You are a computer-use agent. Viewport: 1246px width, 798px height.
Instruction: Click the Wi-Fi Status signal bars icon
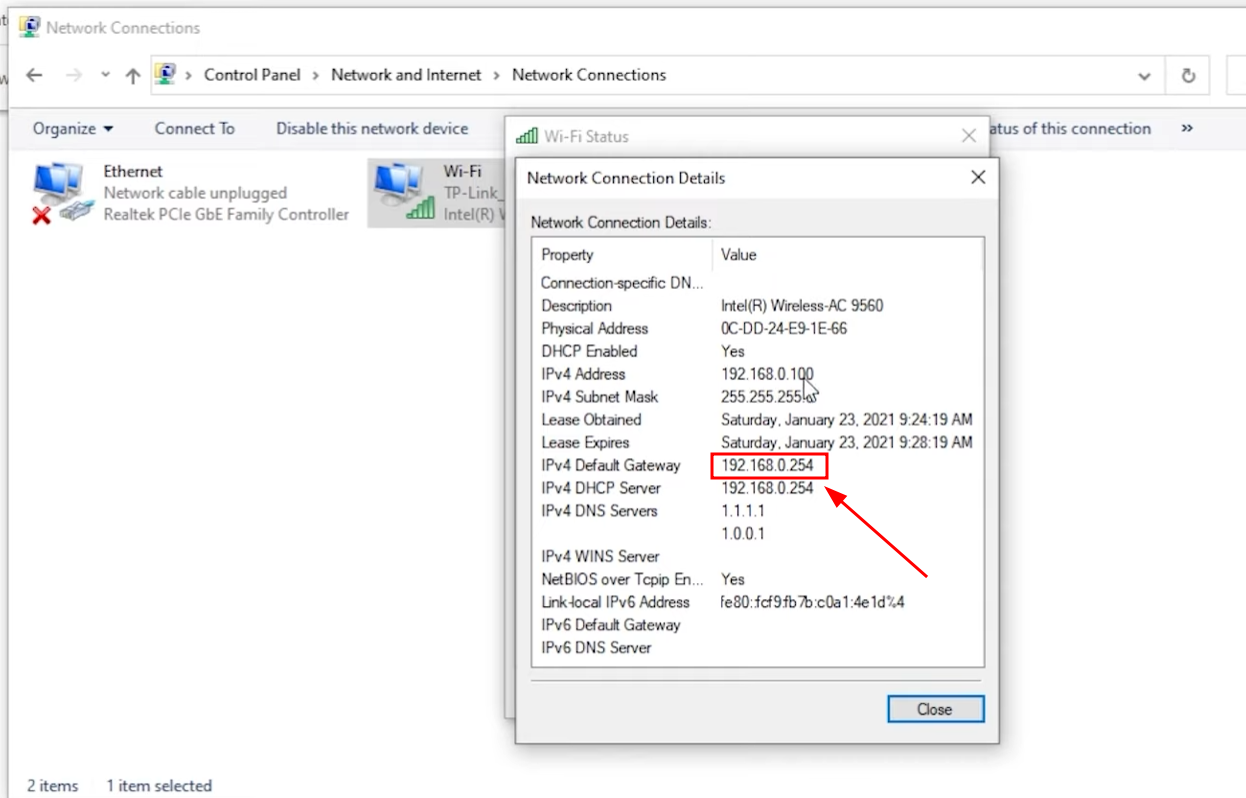coord(527,136)
